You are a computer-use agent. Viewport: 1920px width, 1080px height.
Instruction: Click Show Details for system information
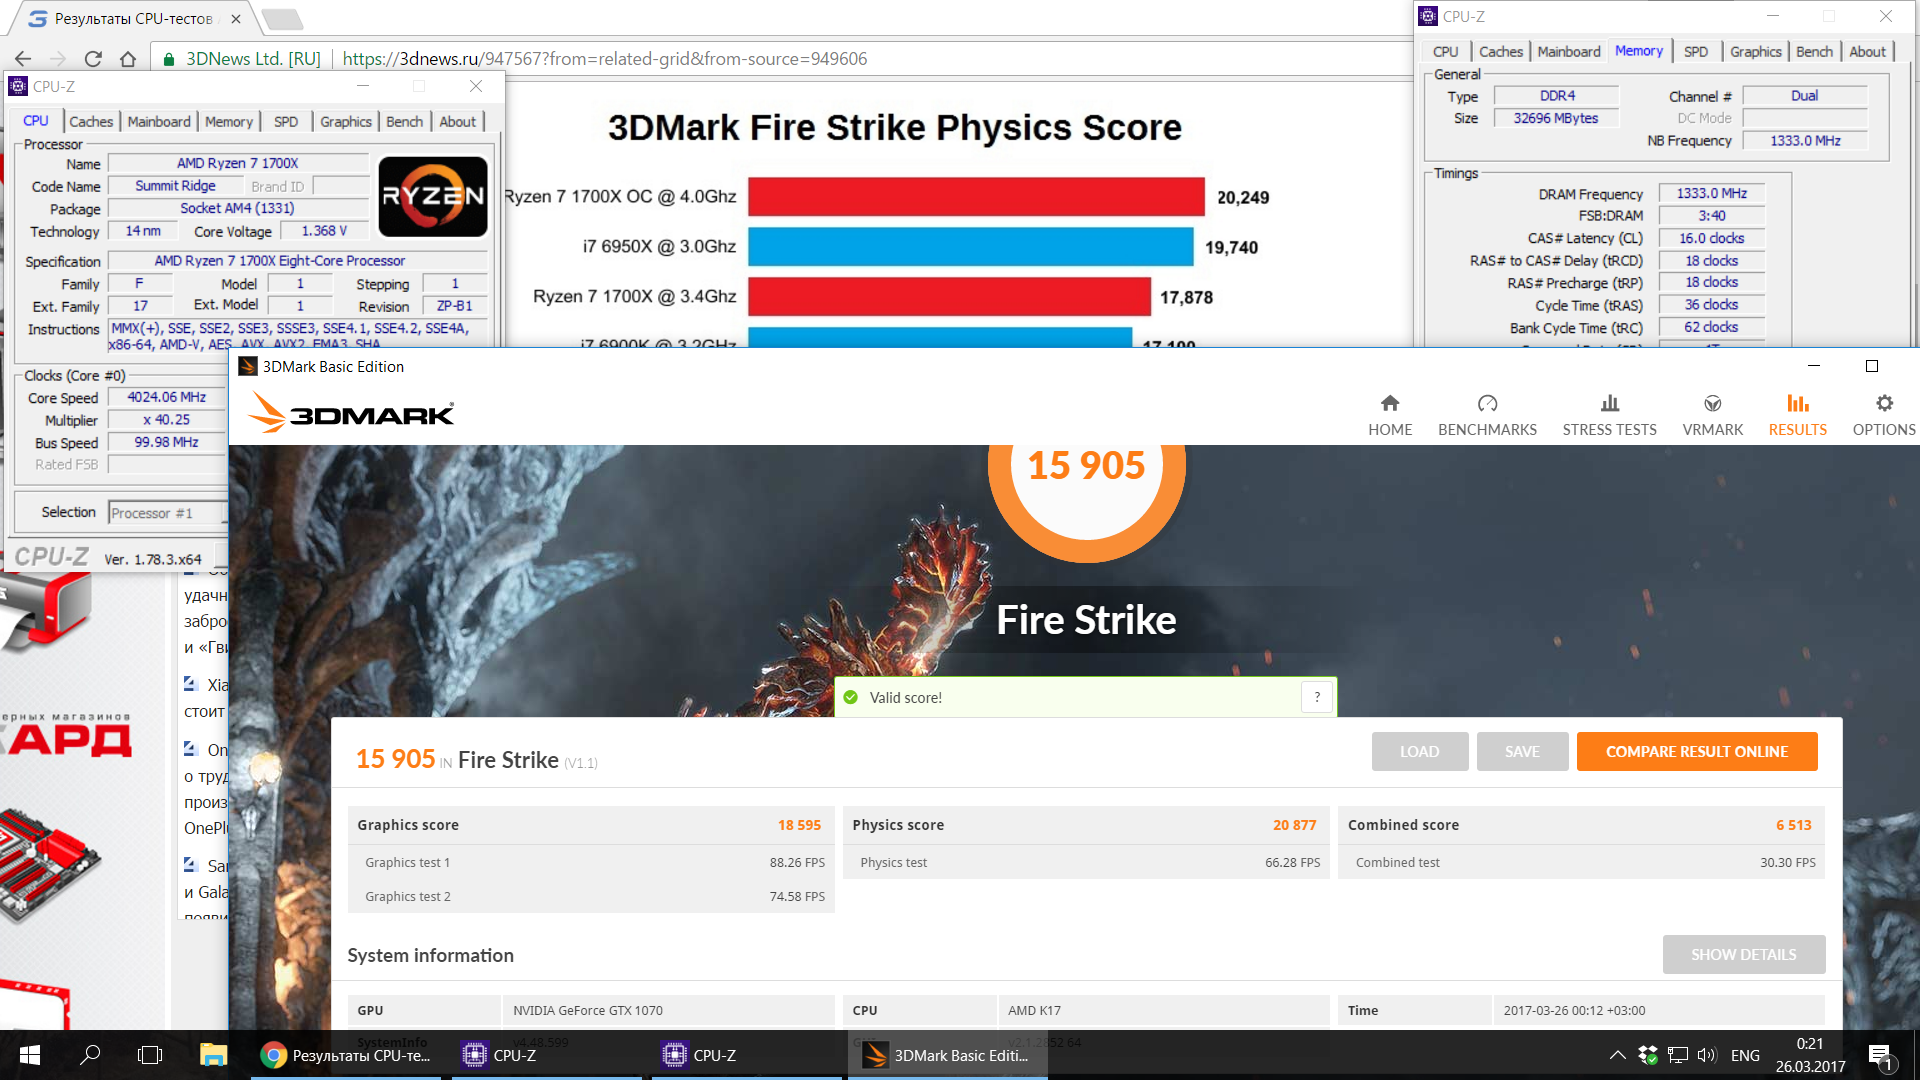click(1743, 954)
